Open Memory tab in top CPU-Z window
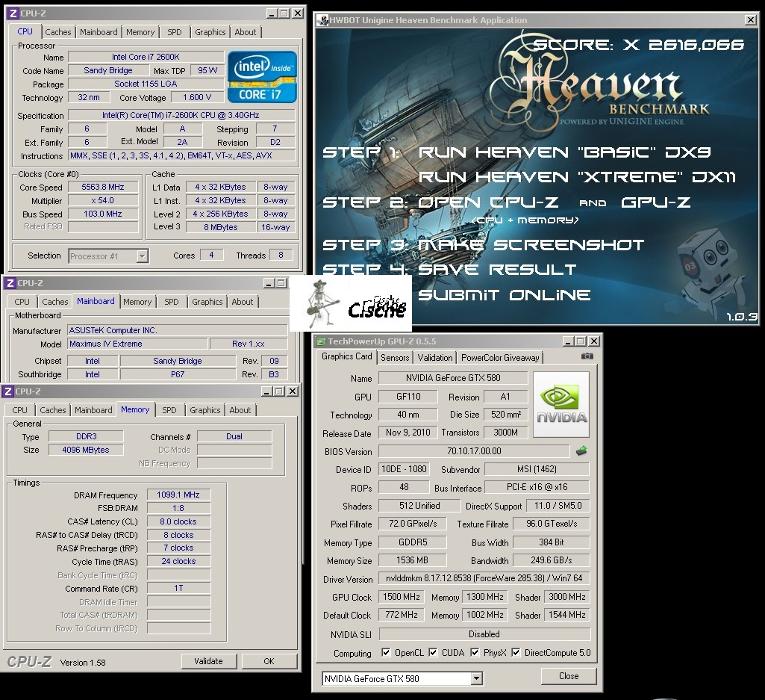765x700 pixels. pyautogui.click(x=140, y=32)
